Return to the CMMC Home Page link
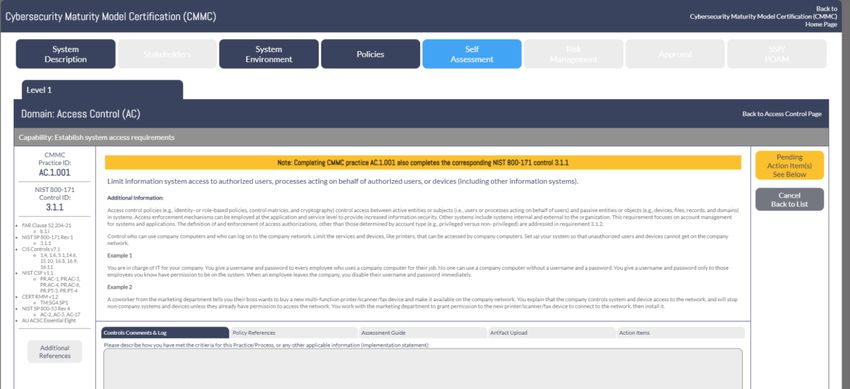The width and height of the screenshot is (850, 389). (x=763, y=16)
